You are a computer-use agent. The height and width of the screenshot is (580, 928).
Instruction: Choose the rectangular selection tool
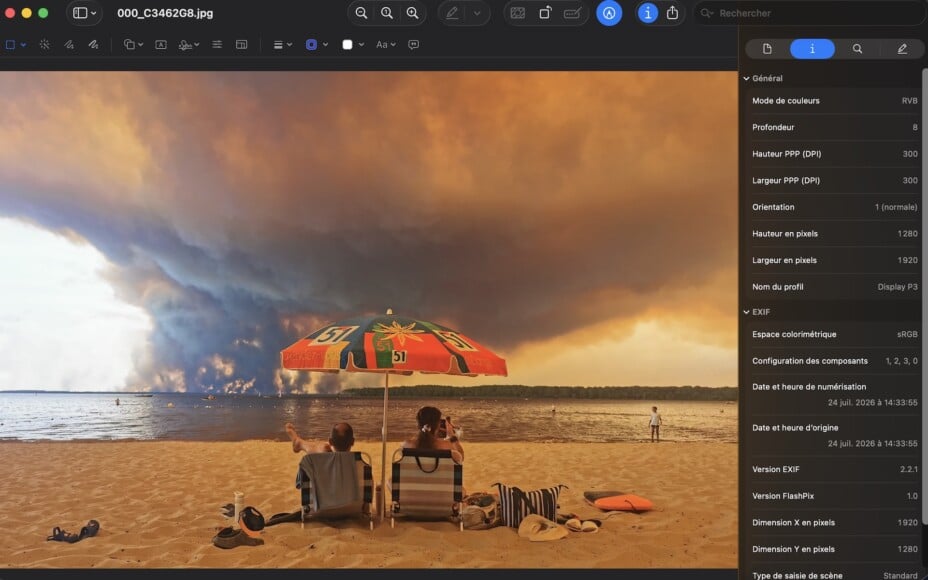[10, 44]
